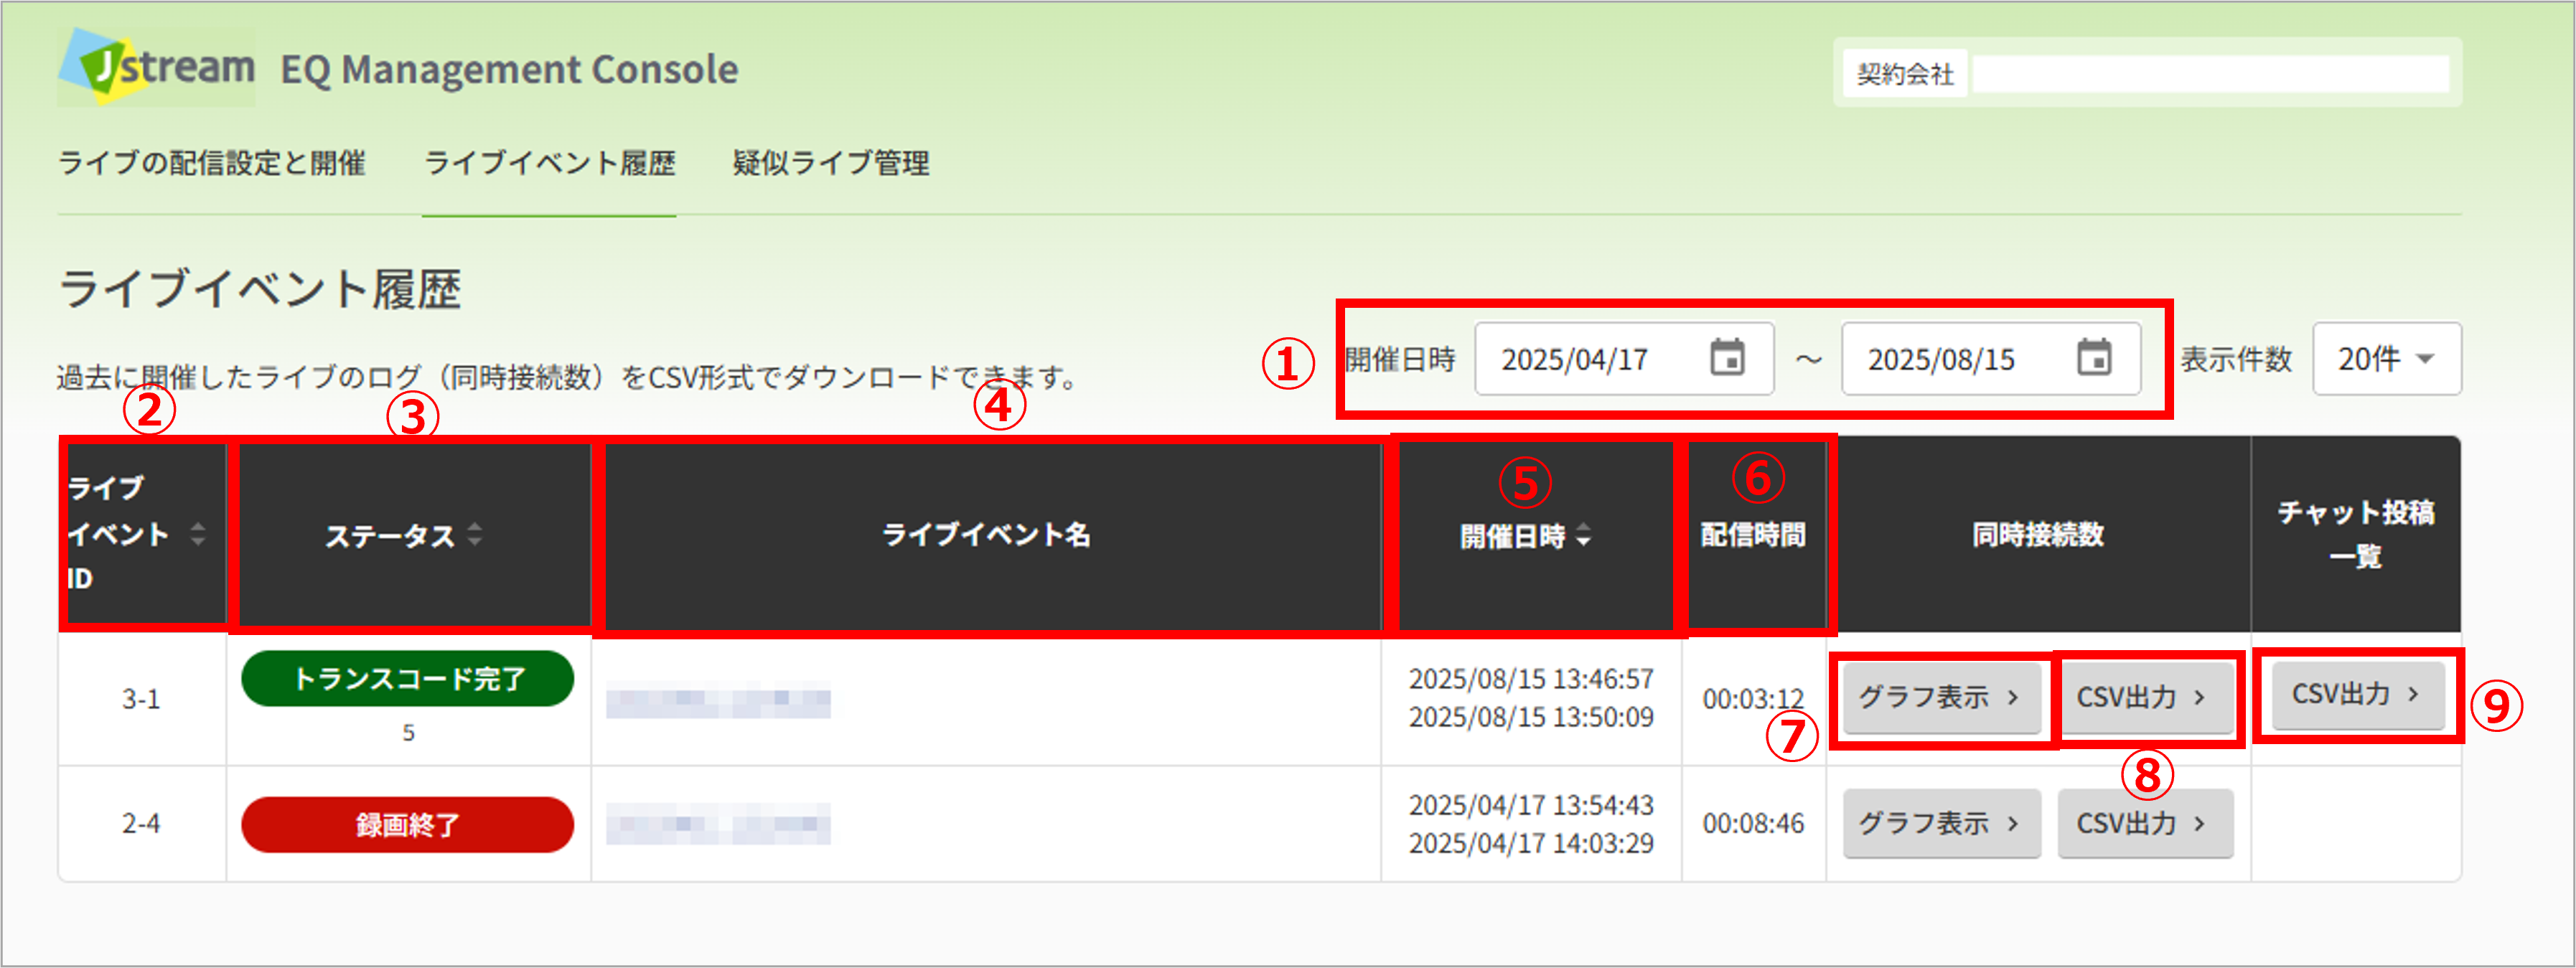Click duration 00:08:46 cell
This screenshot has height=968, width=2576.
click(x=1753, y=823)
